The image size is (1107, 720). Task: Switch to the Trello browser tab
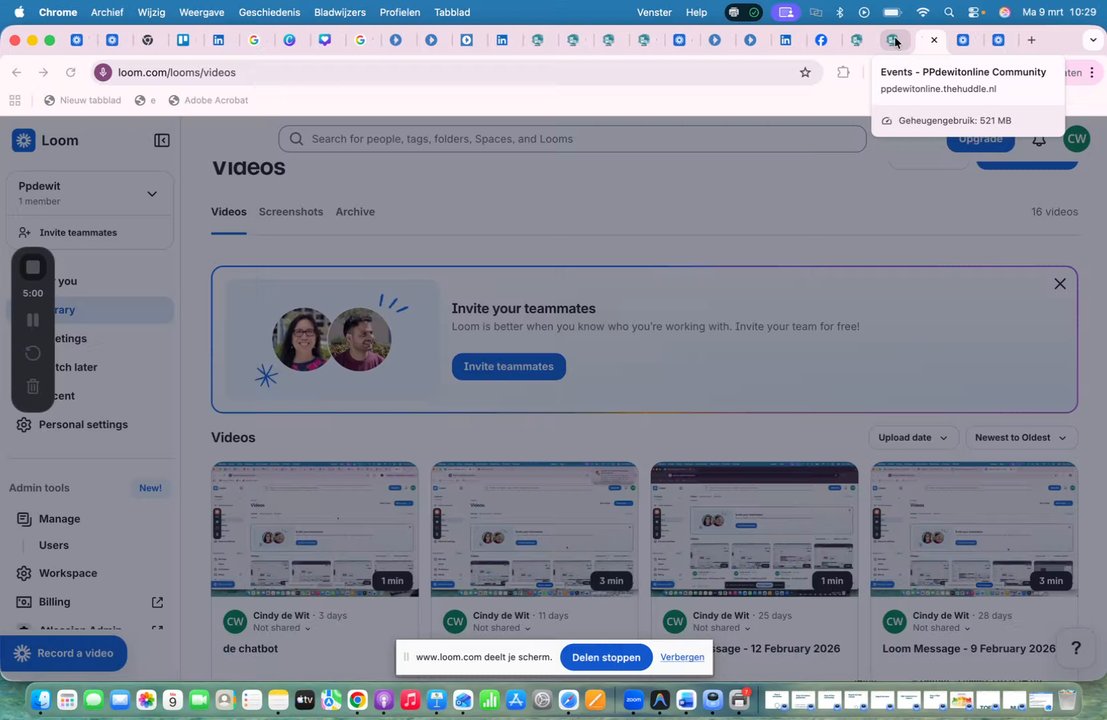pyautogui.click(x=183, y=40)
